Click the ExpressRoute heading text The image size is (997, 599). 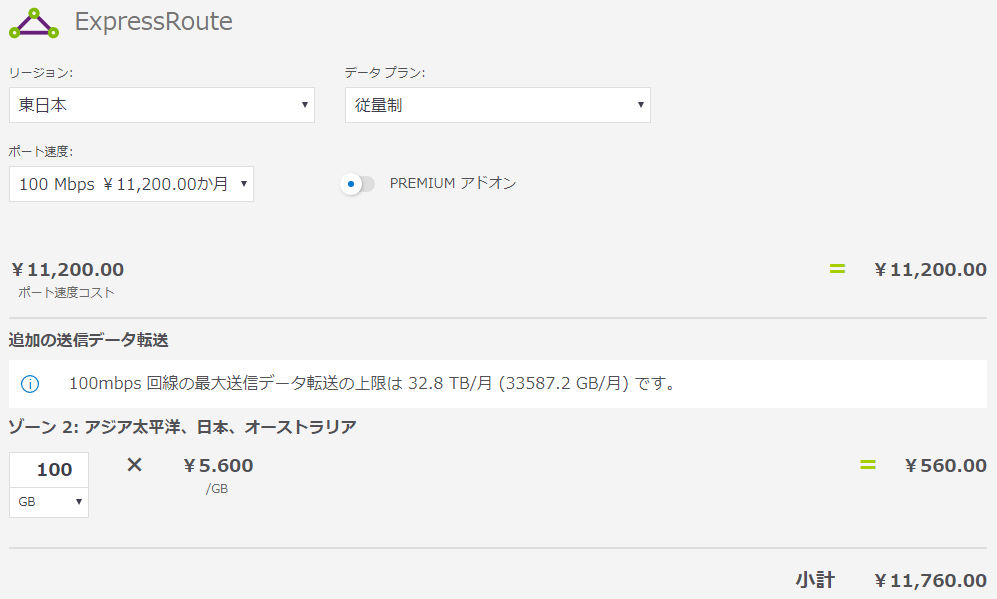(154, 22)
